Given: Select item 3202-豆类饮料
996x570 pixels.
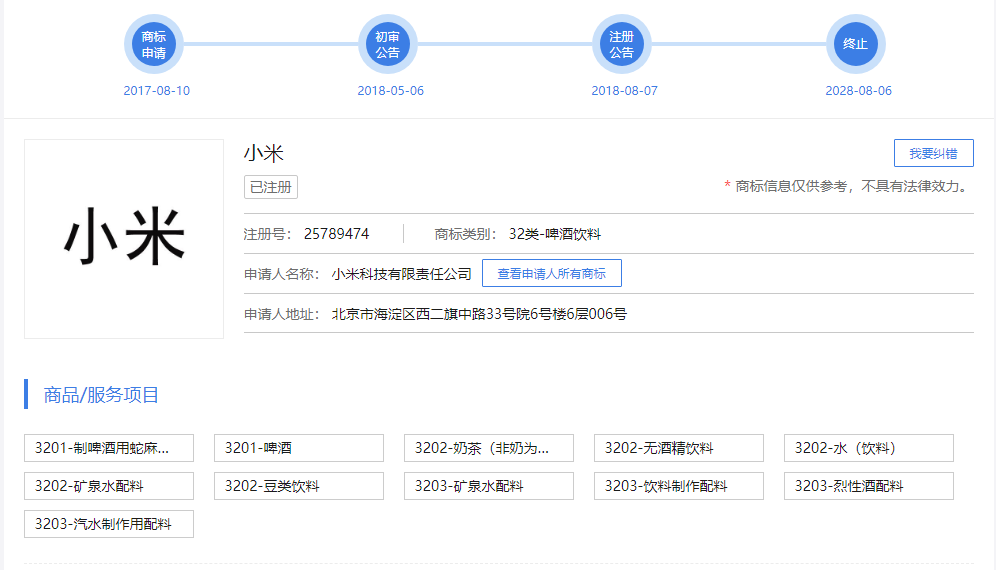Looking at the screenshot, I should tap(299, 486).
